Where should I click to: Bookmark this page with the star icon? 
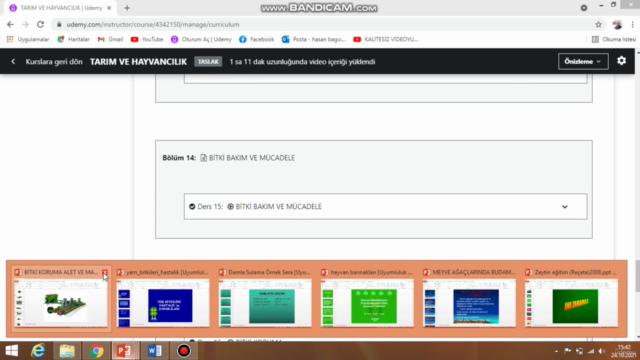pyautogui.click(x=598, y=24)
